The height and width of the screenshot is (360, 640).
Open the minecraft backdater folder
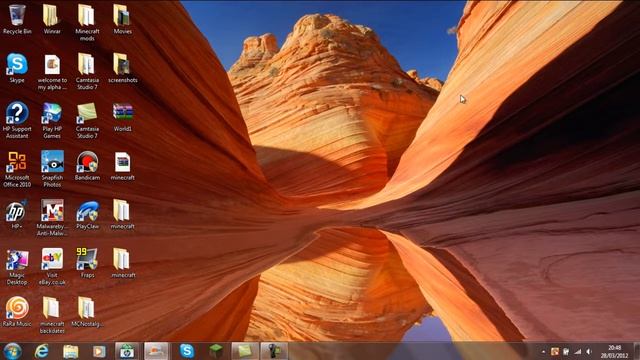tap(52, 315)
